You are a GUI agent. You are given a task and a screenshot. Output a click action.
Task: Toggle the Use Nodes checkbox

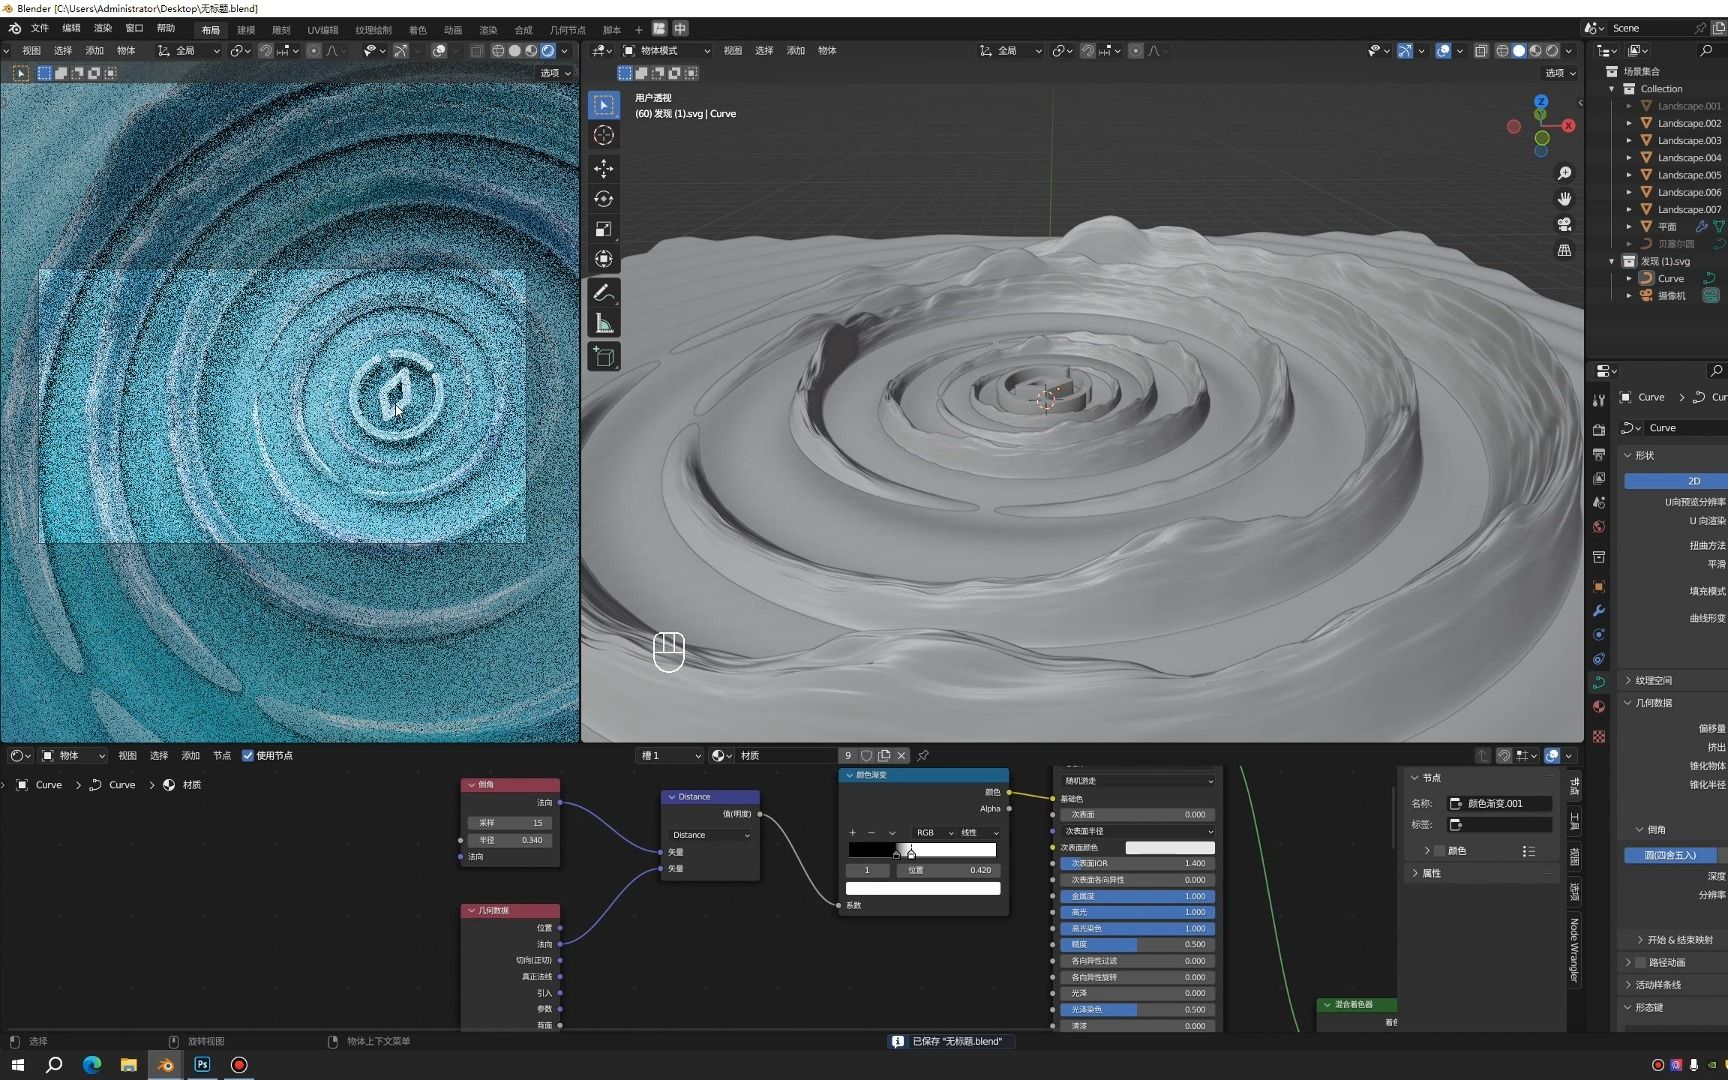point(248,756)
